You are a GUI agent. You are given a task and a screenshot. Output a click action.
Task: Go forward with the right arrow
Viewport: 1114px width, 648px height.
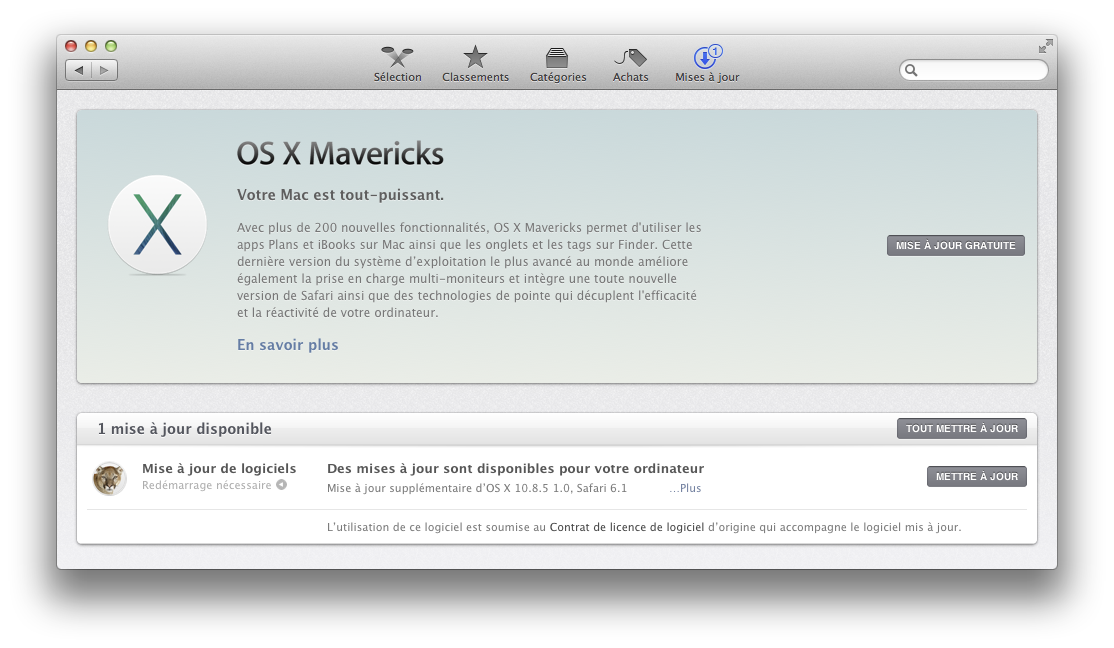104,70
